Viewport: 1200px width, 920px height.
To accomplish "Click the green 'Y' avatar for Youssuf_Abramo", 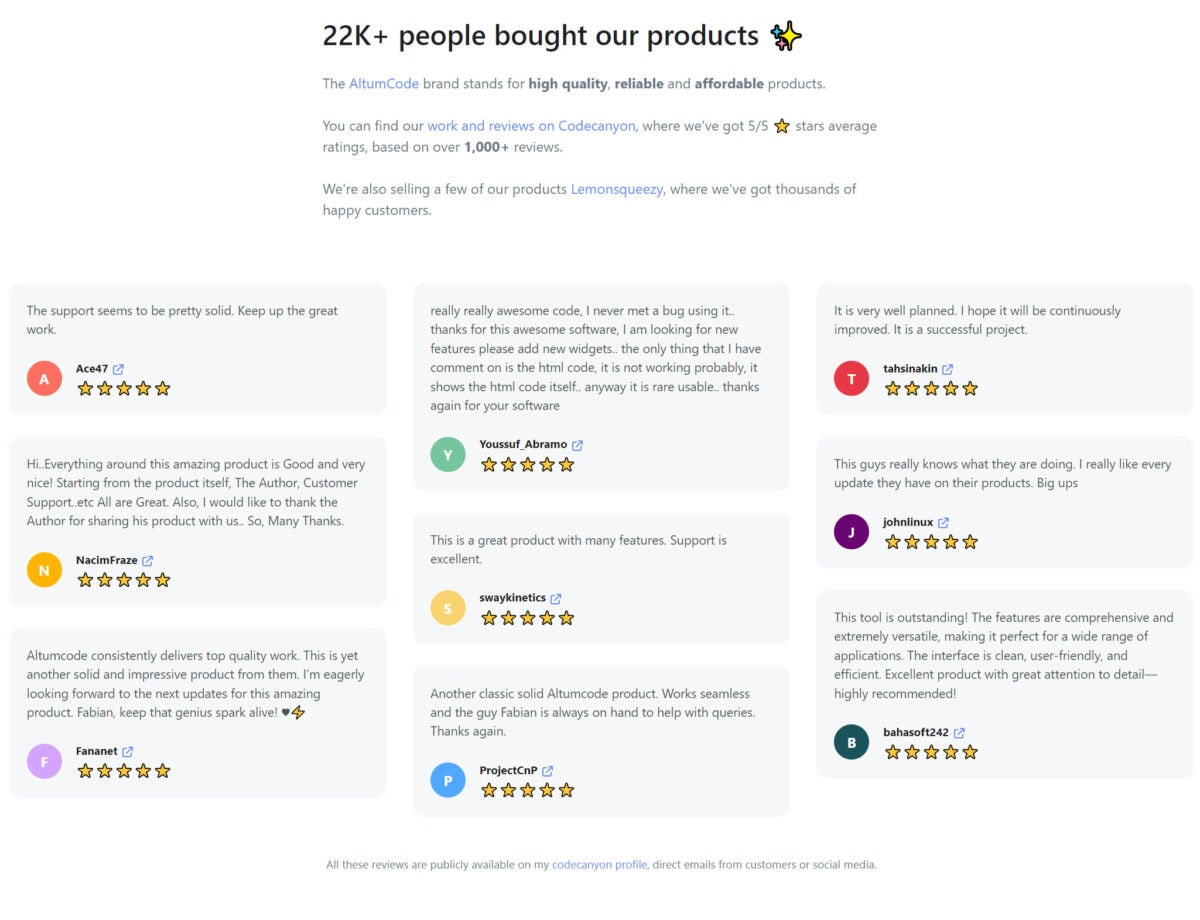I will coord(448,454).
